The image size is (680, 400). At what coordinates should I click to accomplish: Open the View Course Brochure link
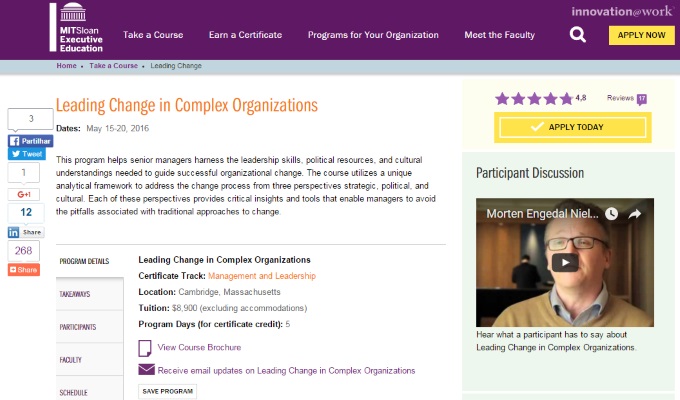(199, 347)
